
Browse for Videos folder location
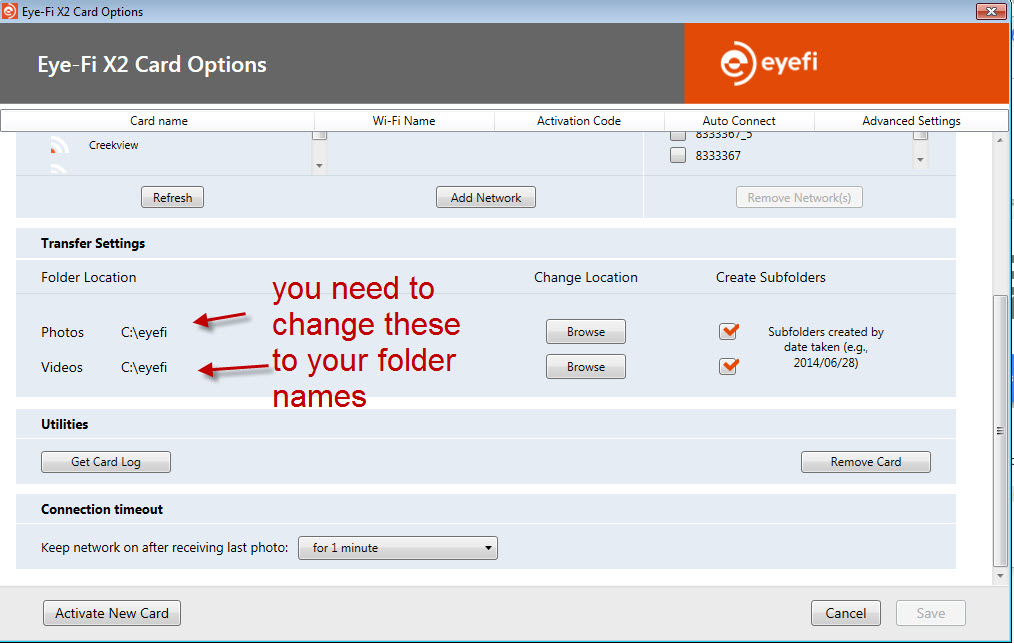point(586,366)
